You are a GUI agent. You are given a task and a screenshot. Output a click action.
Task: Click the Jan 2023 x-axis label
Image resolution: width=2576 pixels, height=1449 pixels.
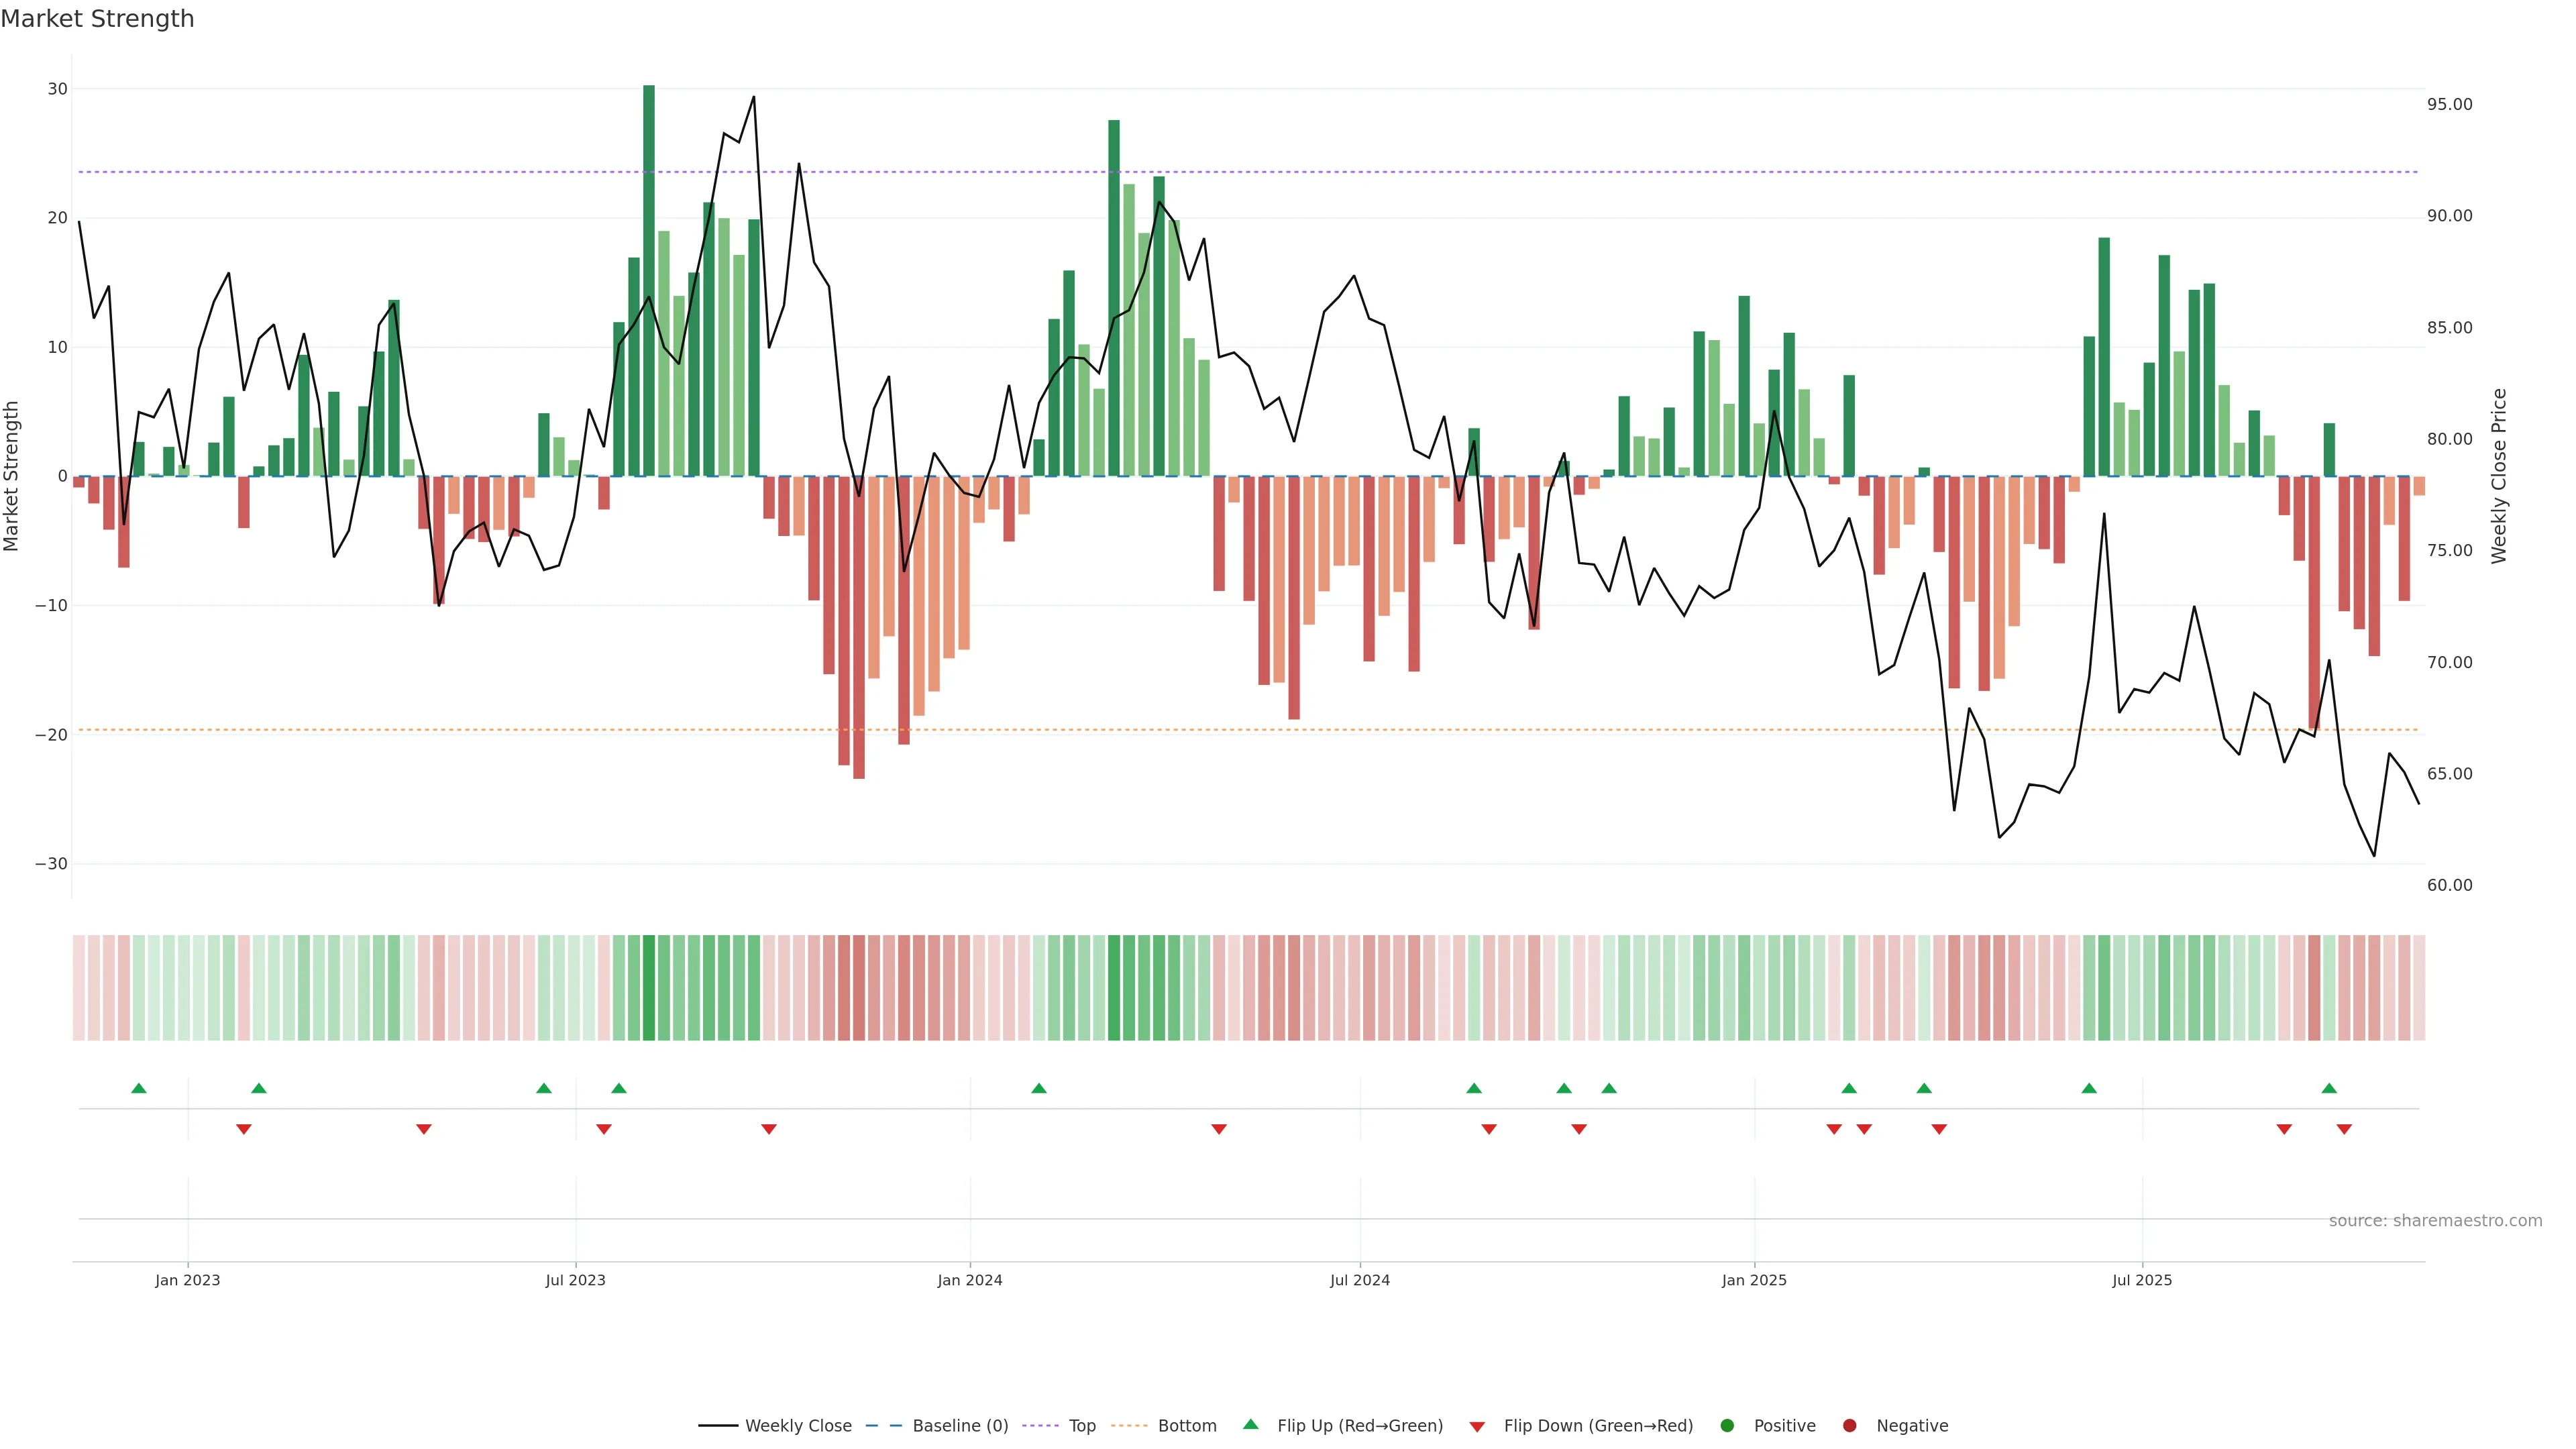188,1280
